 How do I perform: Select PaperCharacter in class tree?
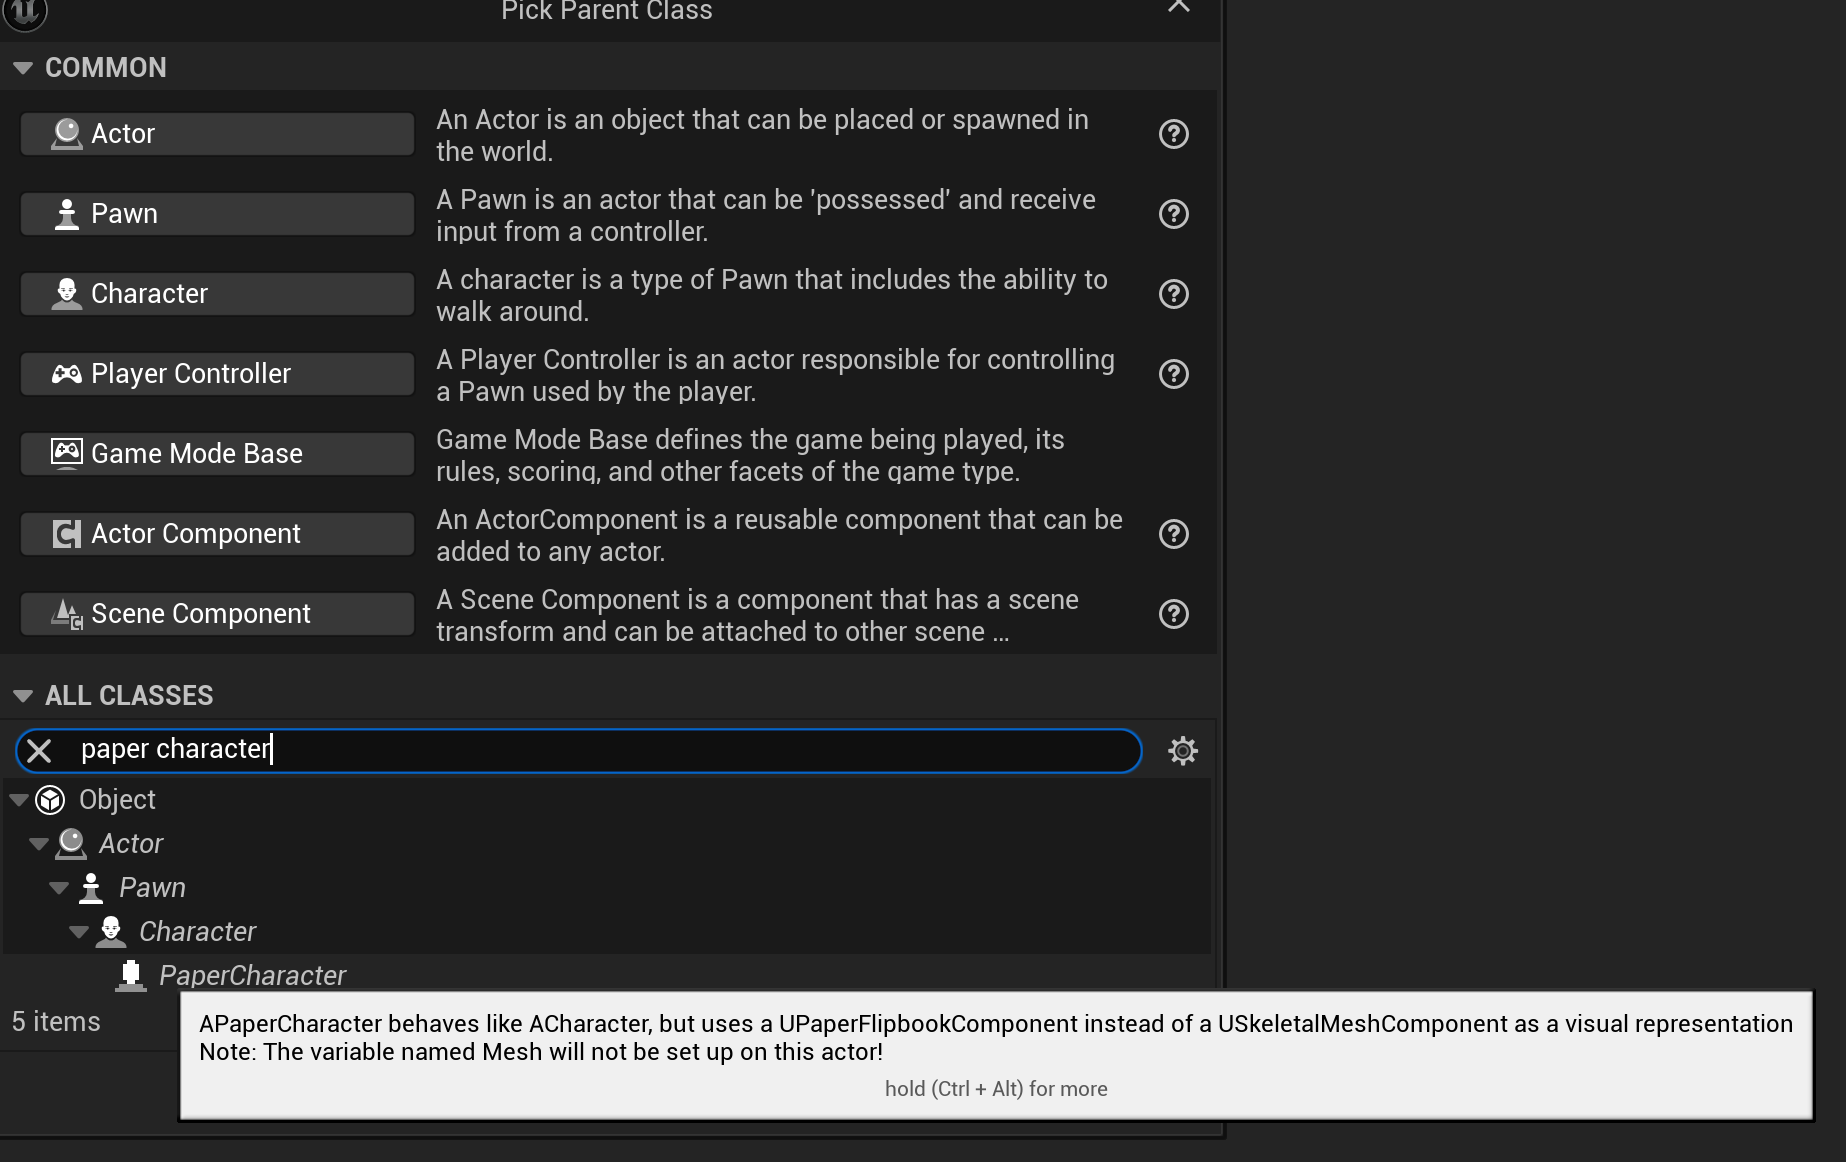tap(252, 975)
